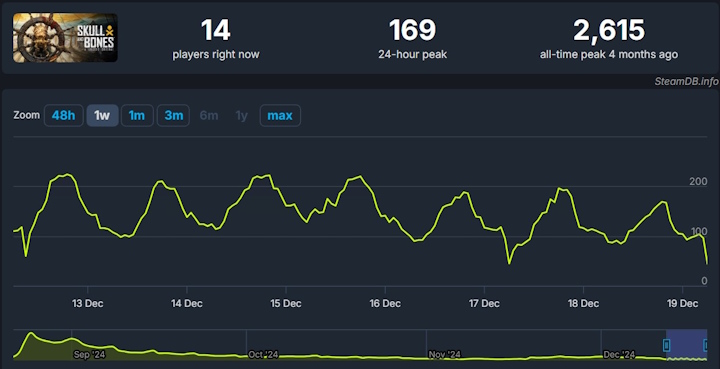Click the 100 y-axis value
Viewport: 720px width, 369px height.
[698, 231]
